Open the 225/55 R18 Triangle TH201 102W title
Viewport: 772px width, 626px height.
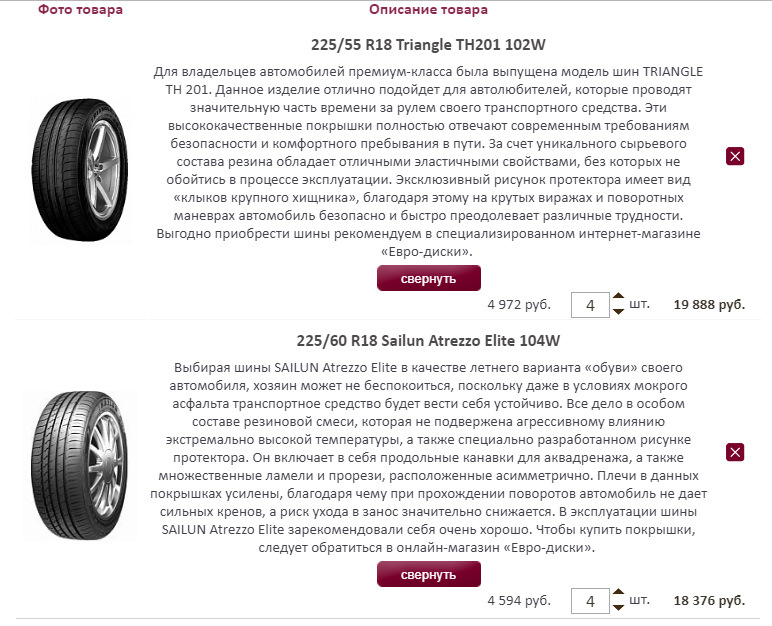pos(428,45)
